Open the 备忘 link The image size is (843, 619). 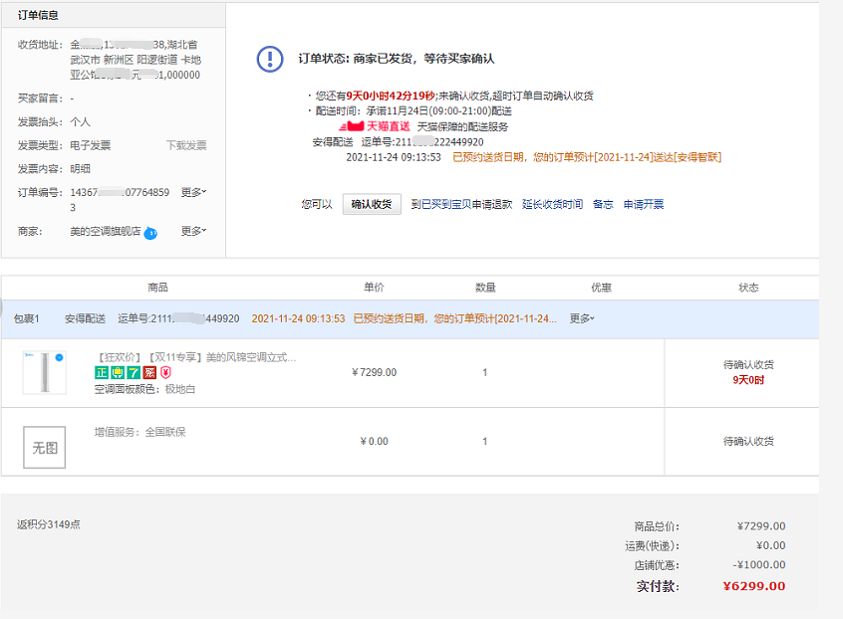(x=603, y=204)
